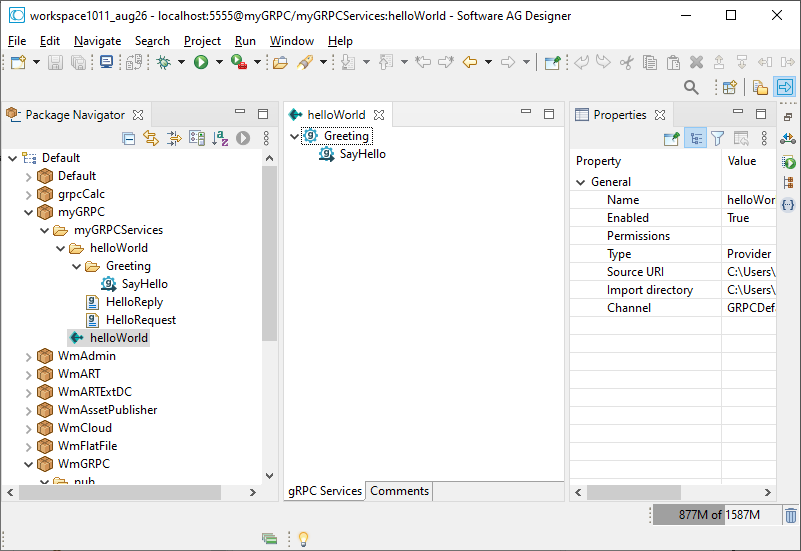The width and height of the screenshot is (801, 551).
Task: Click the Open Perspective icon
Action: (x=730, y=88)
